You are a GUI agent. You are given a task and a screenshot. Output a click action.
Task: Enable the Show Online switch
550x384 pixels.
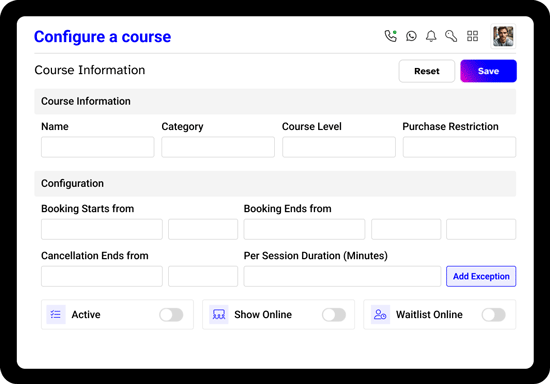click(x=334, y=315)
